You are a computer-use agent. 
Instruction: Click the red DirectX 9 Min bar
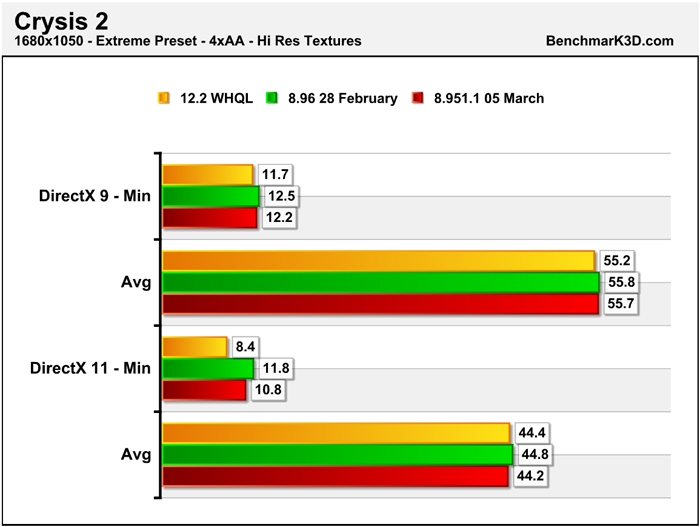[x=209, y=217]
